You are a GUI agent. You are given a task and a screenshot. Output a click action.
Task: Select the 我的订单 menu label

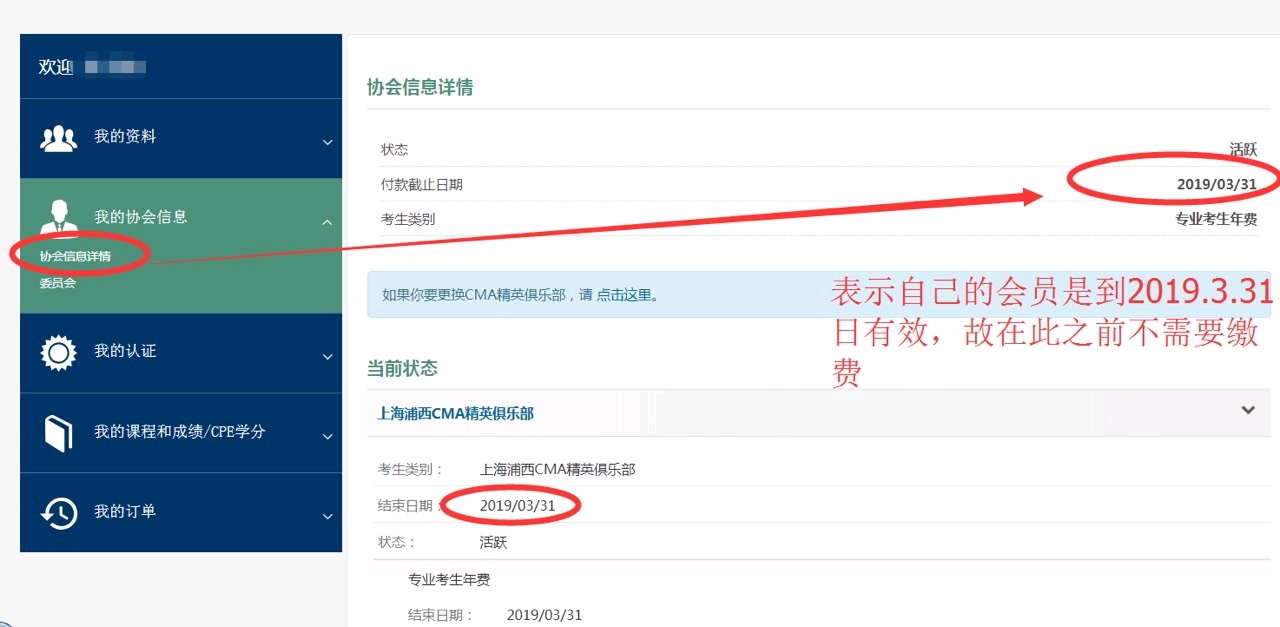click(x=125, y=512)
